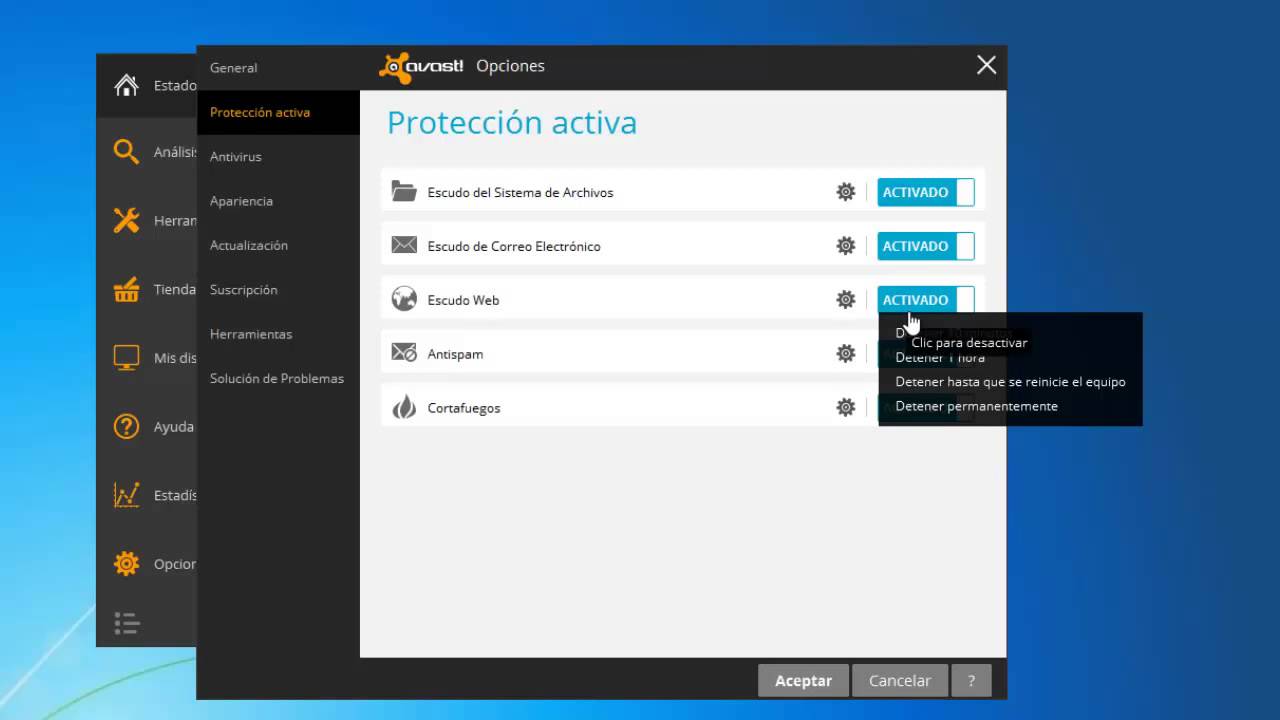Click the Análisis magnifier icon
This screenshot has height=720, width=1280.
tap(126, 152)
